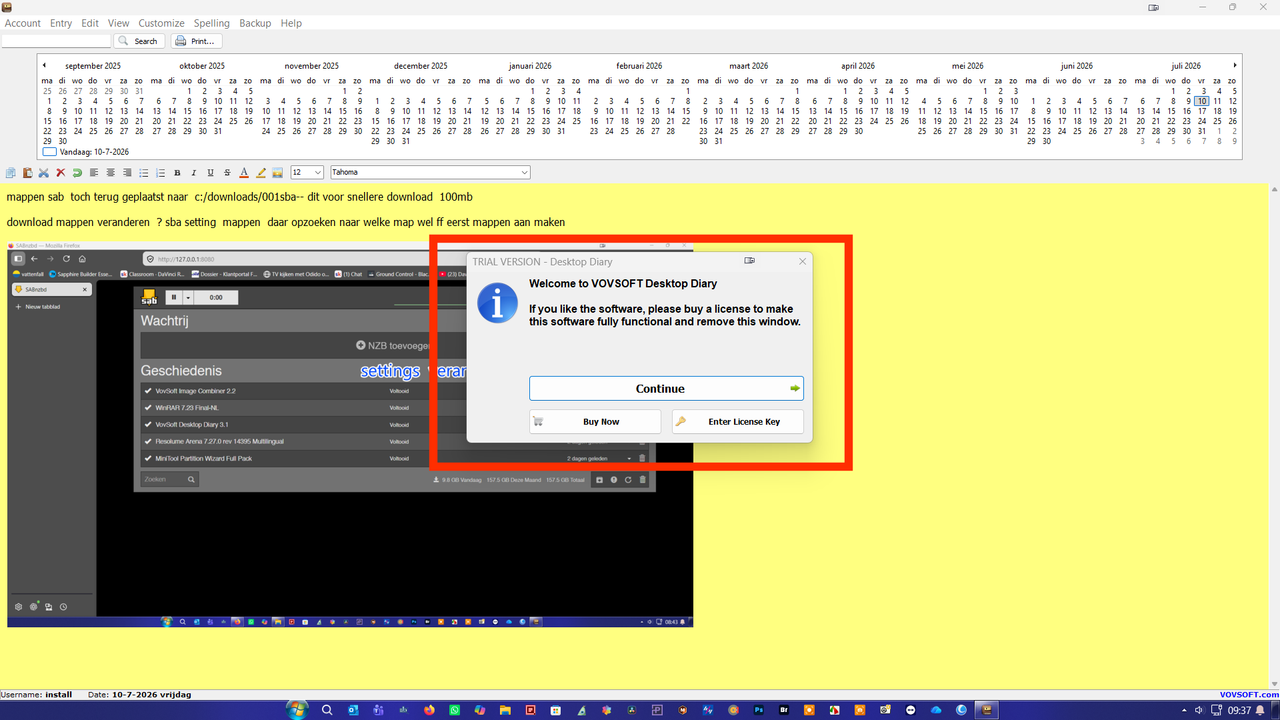
Task: Open the taskbar search magnifier
Action: pos(327,710)
